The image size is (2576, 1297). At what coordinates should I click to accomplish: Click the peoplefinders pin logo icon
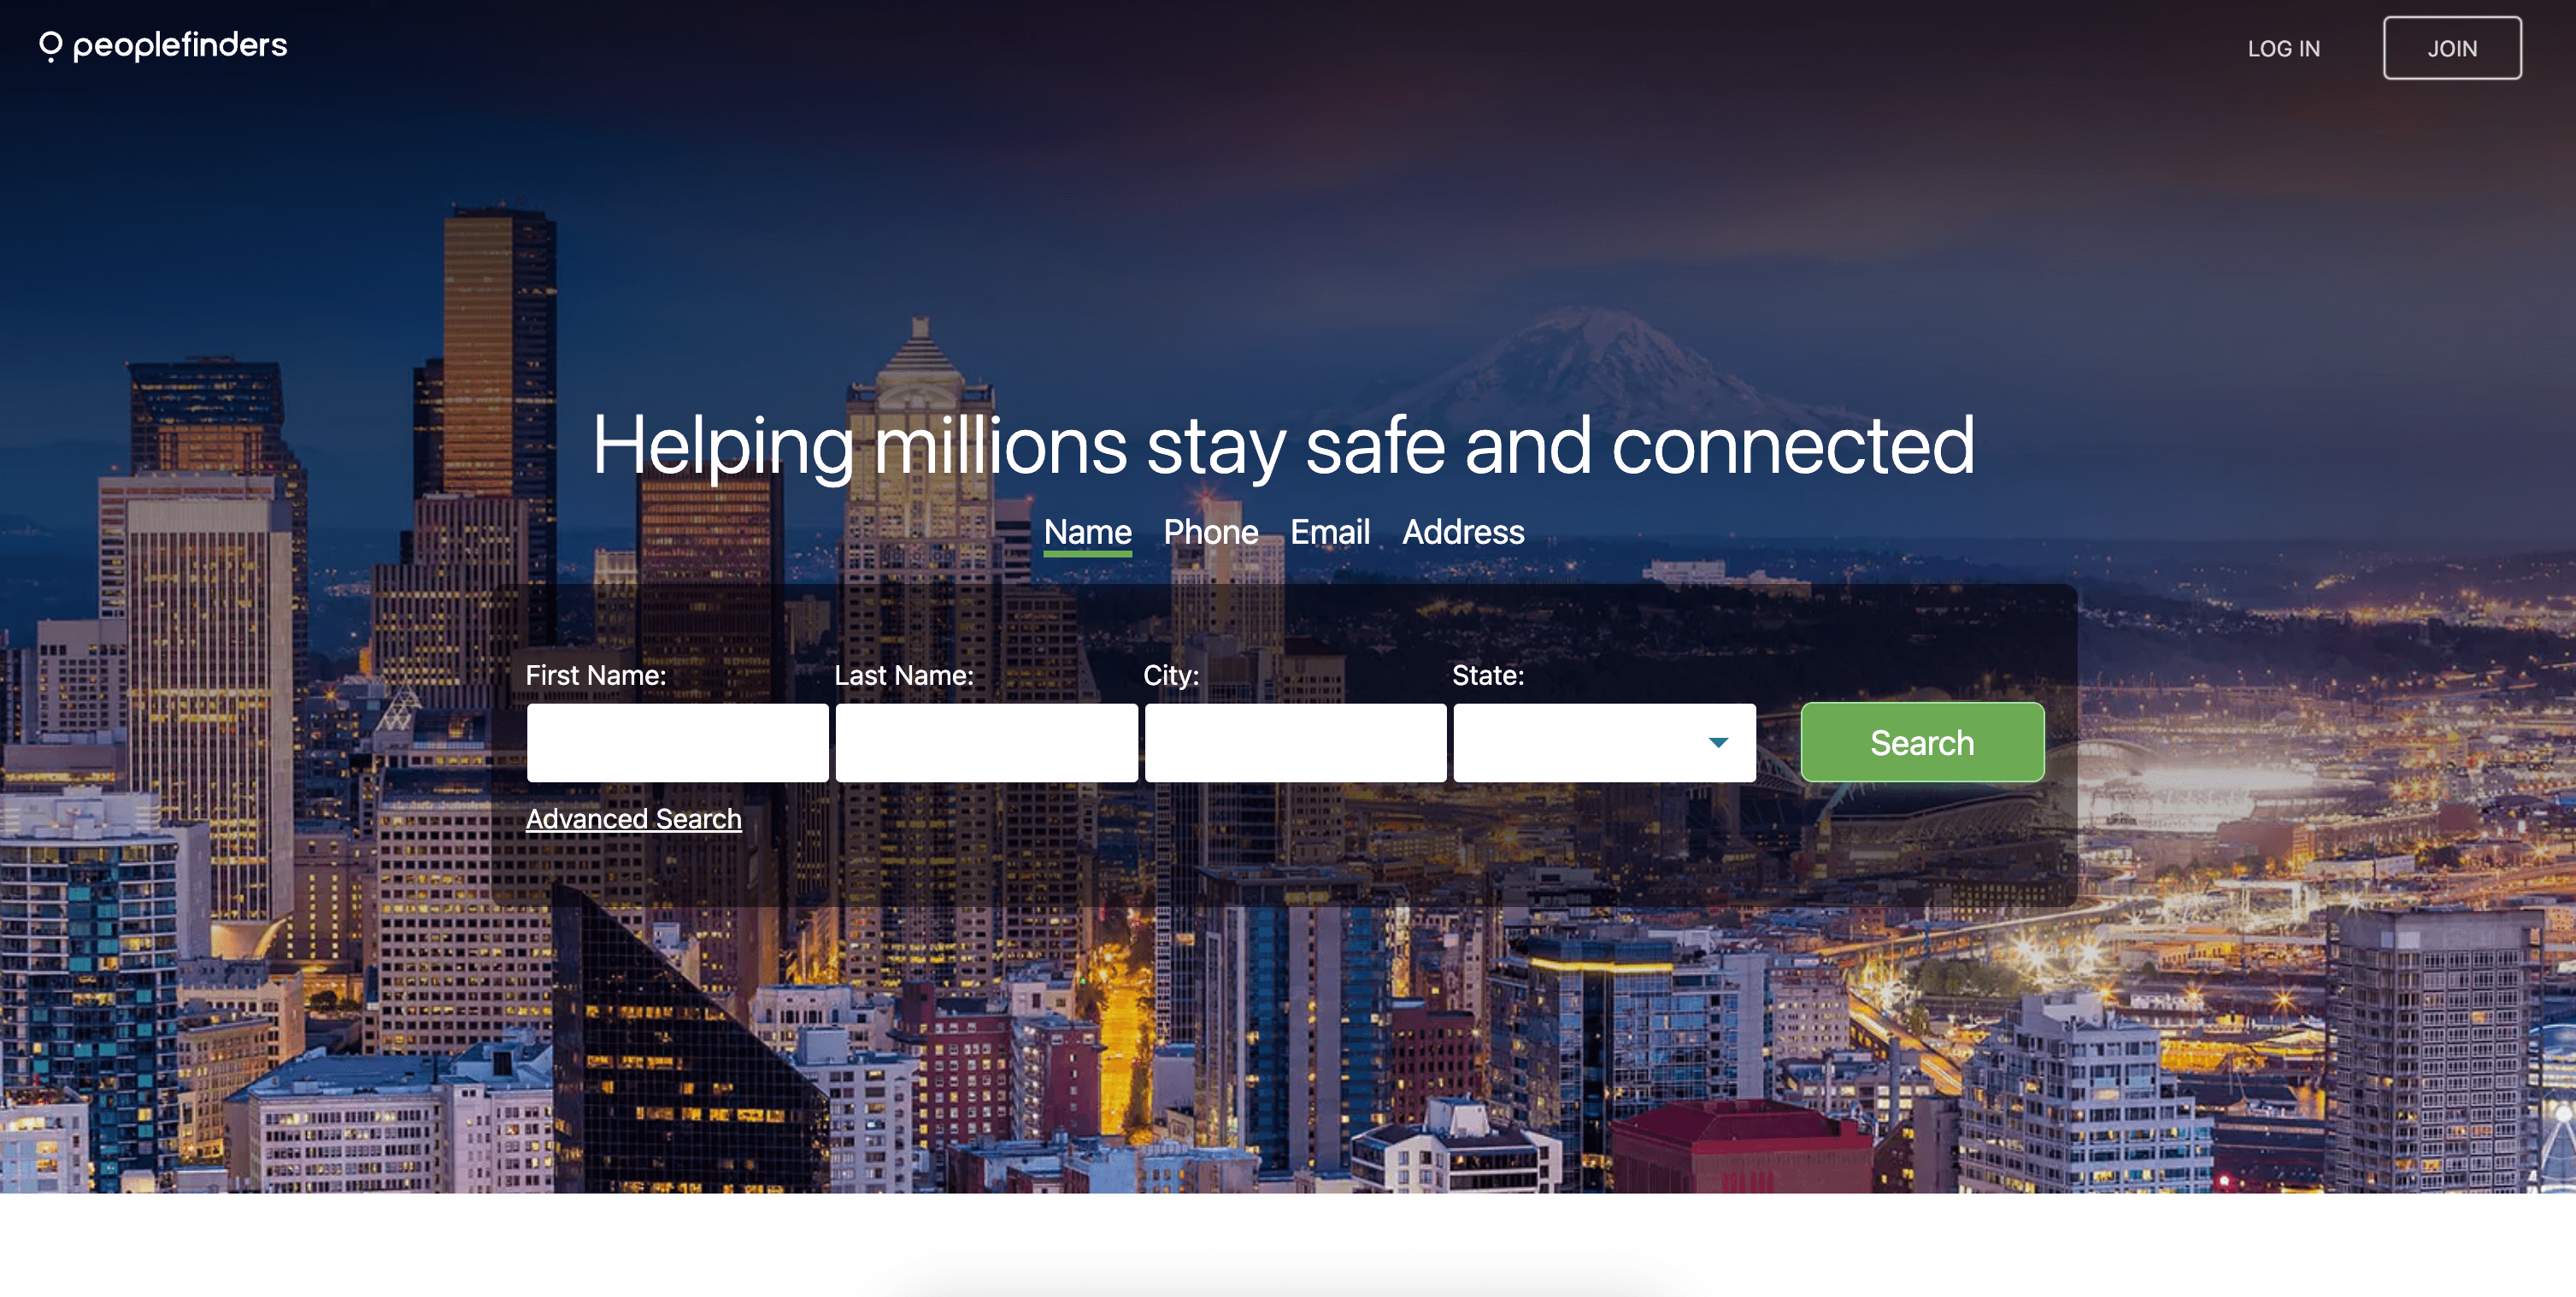coord(50,46)
